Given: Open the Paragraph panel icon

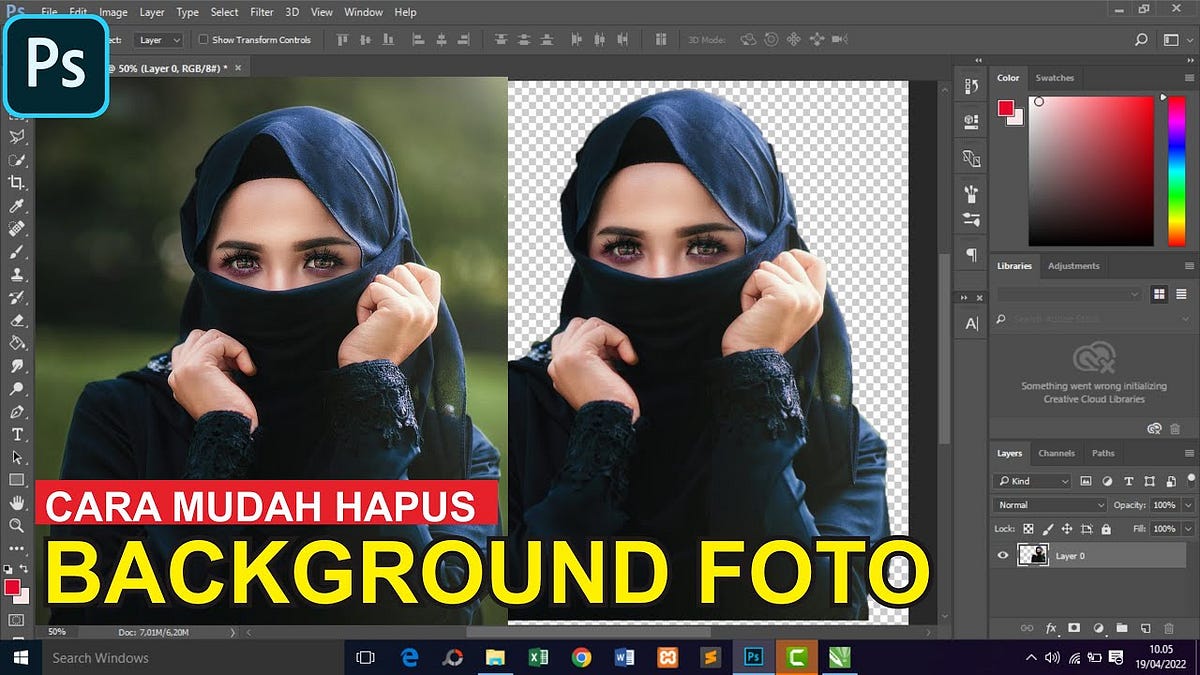Looking at the screenshot, I should coord(971,255).
